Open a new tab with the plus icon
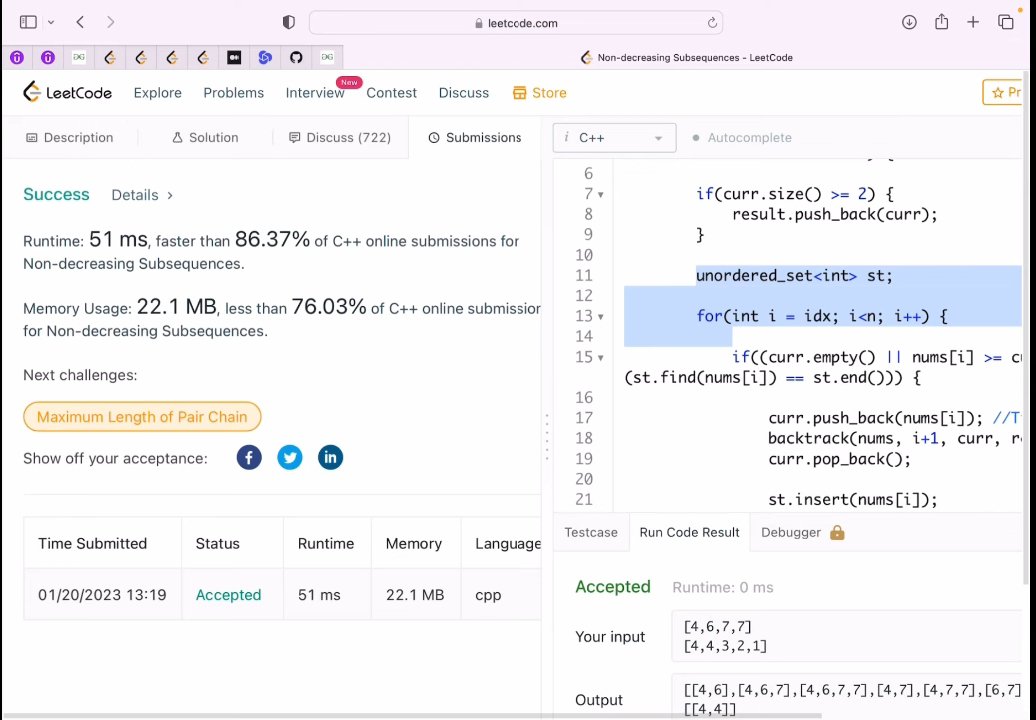This screenshot has height=720, width=1036. coord(973,22)
